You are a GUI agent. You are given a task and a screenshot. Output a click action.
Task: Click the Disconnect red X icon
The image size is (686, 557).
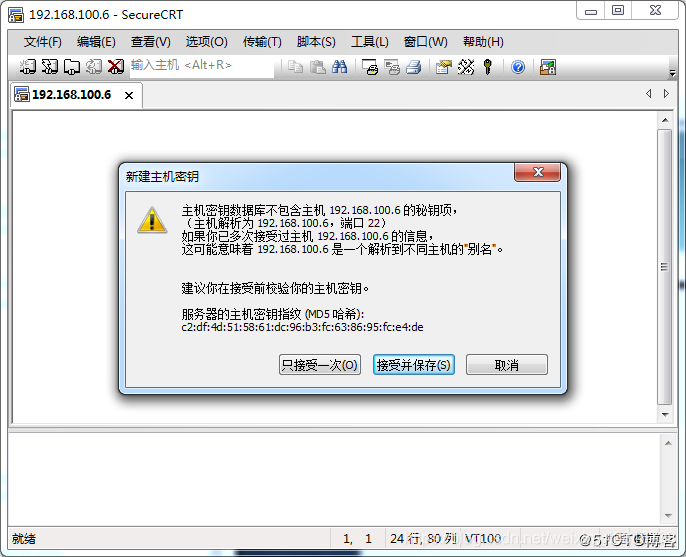(x=116, y=67)
